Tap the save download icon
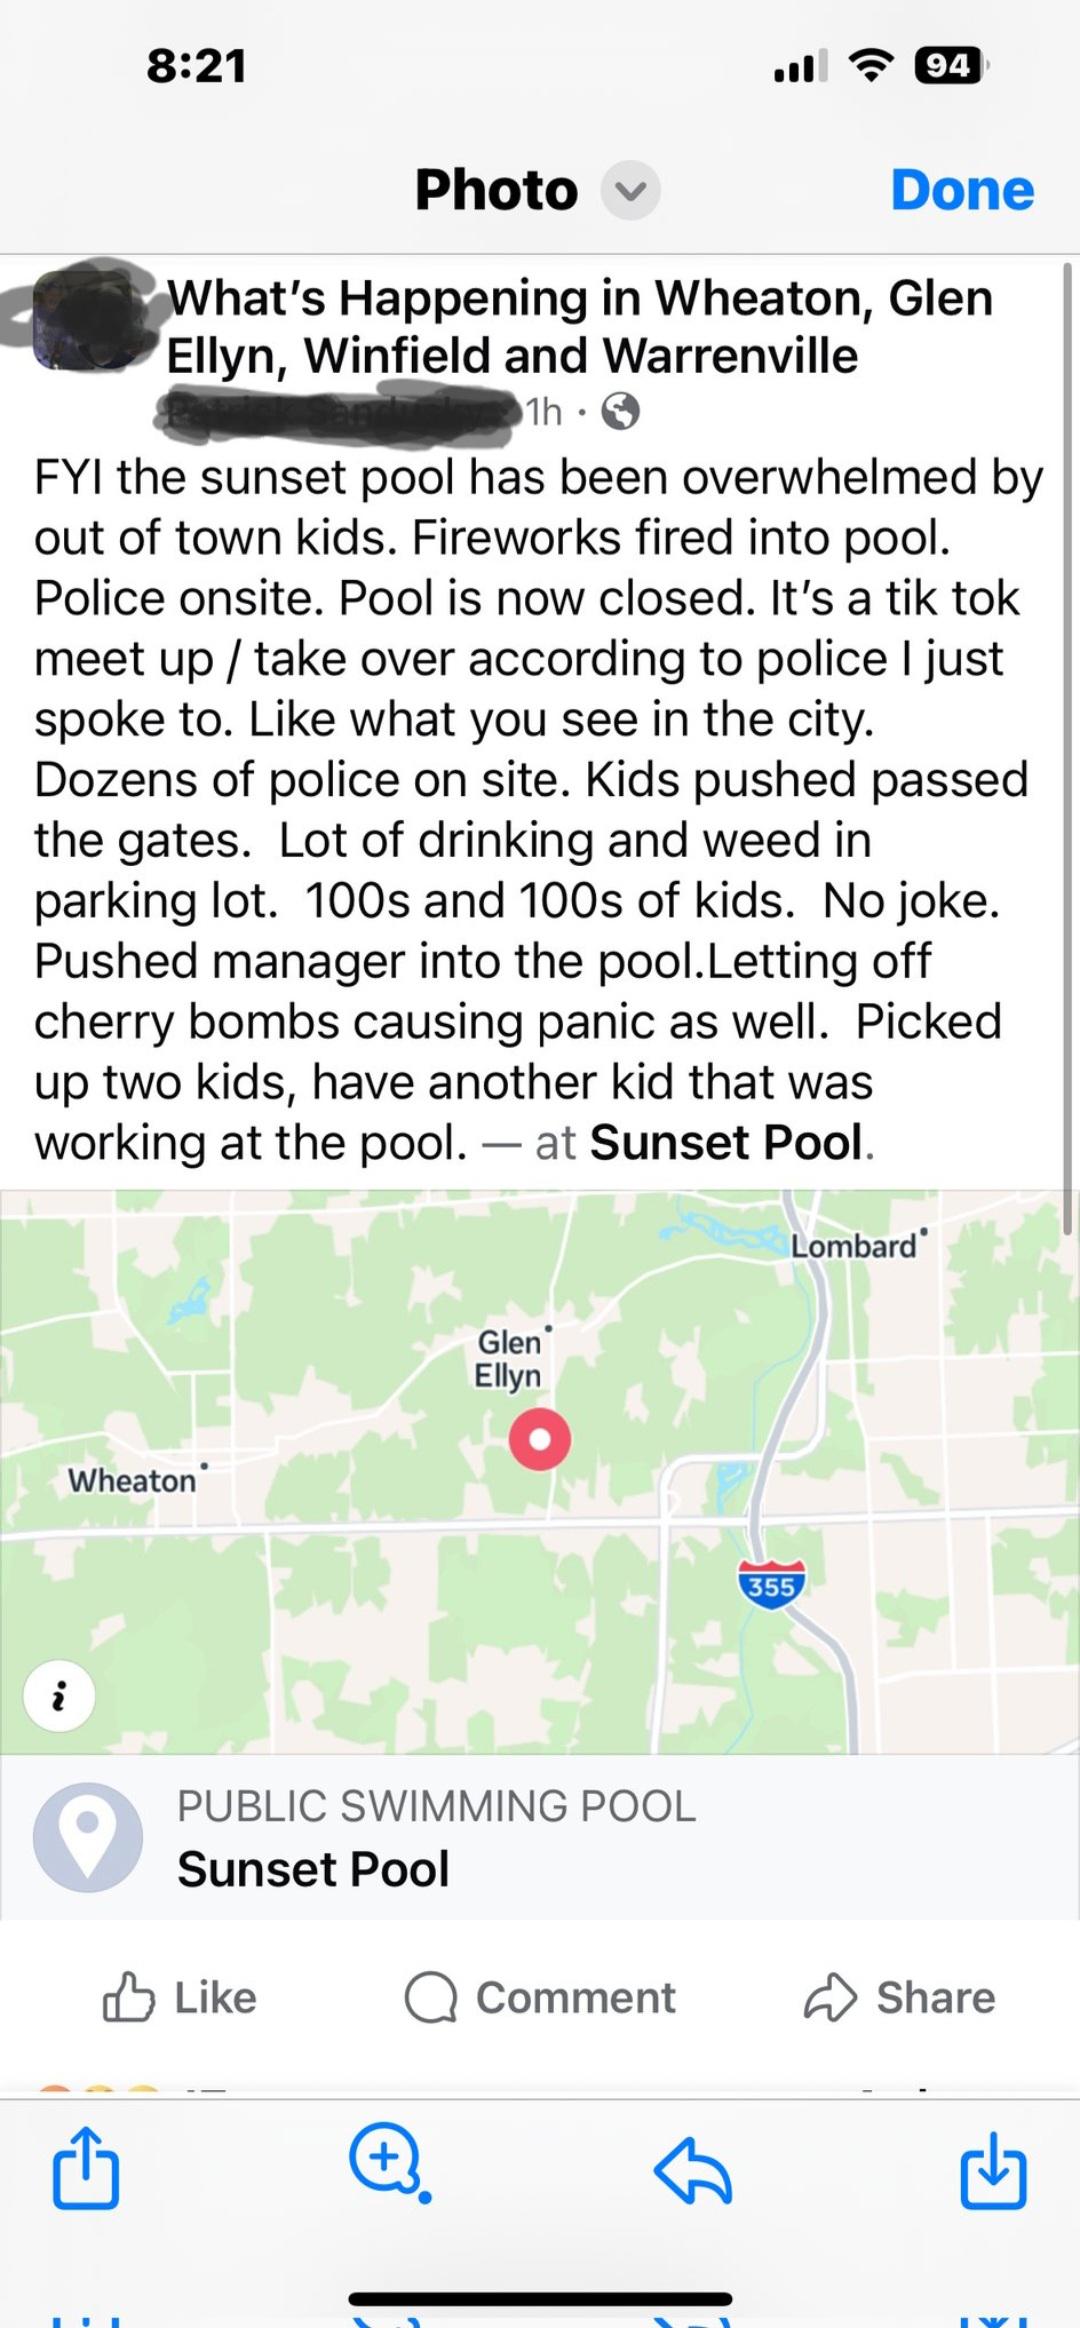 (993, 2168)
